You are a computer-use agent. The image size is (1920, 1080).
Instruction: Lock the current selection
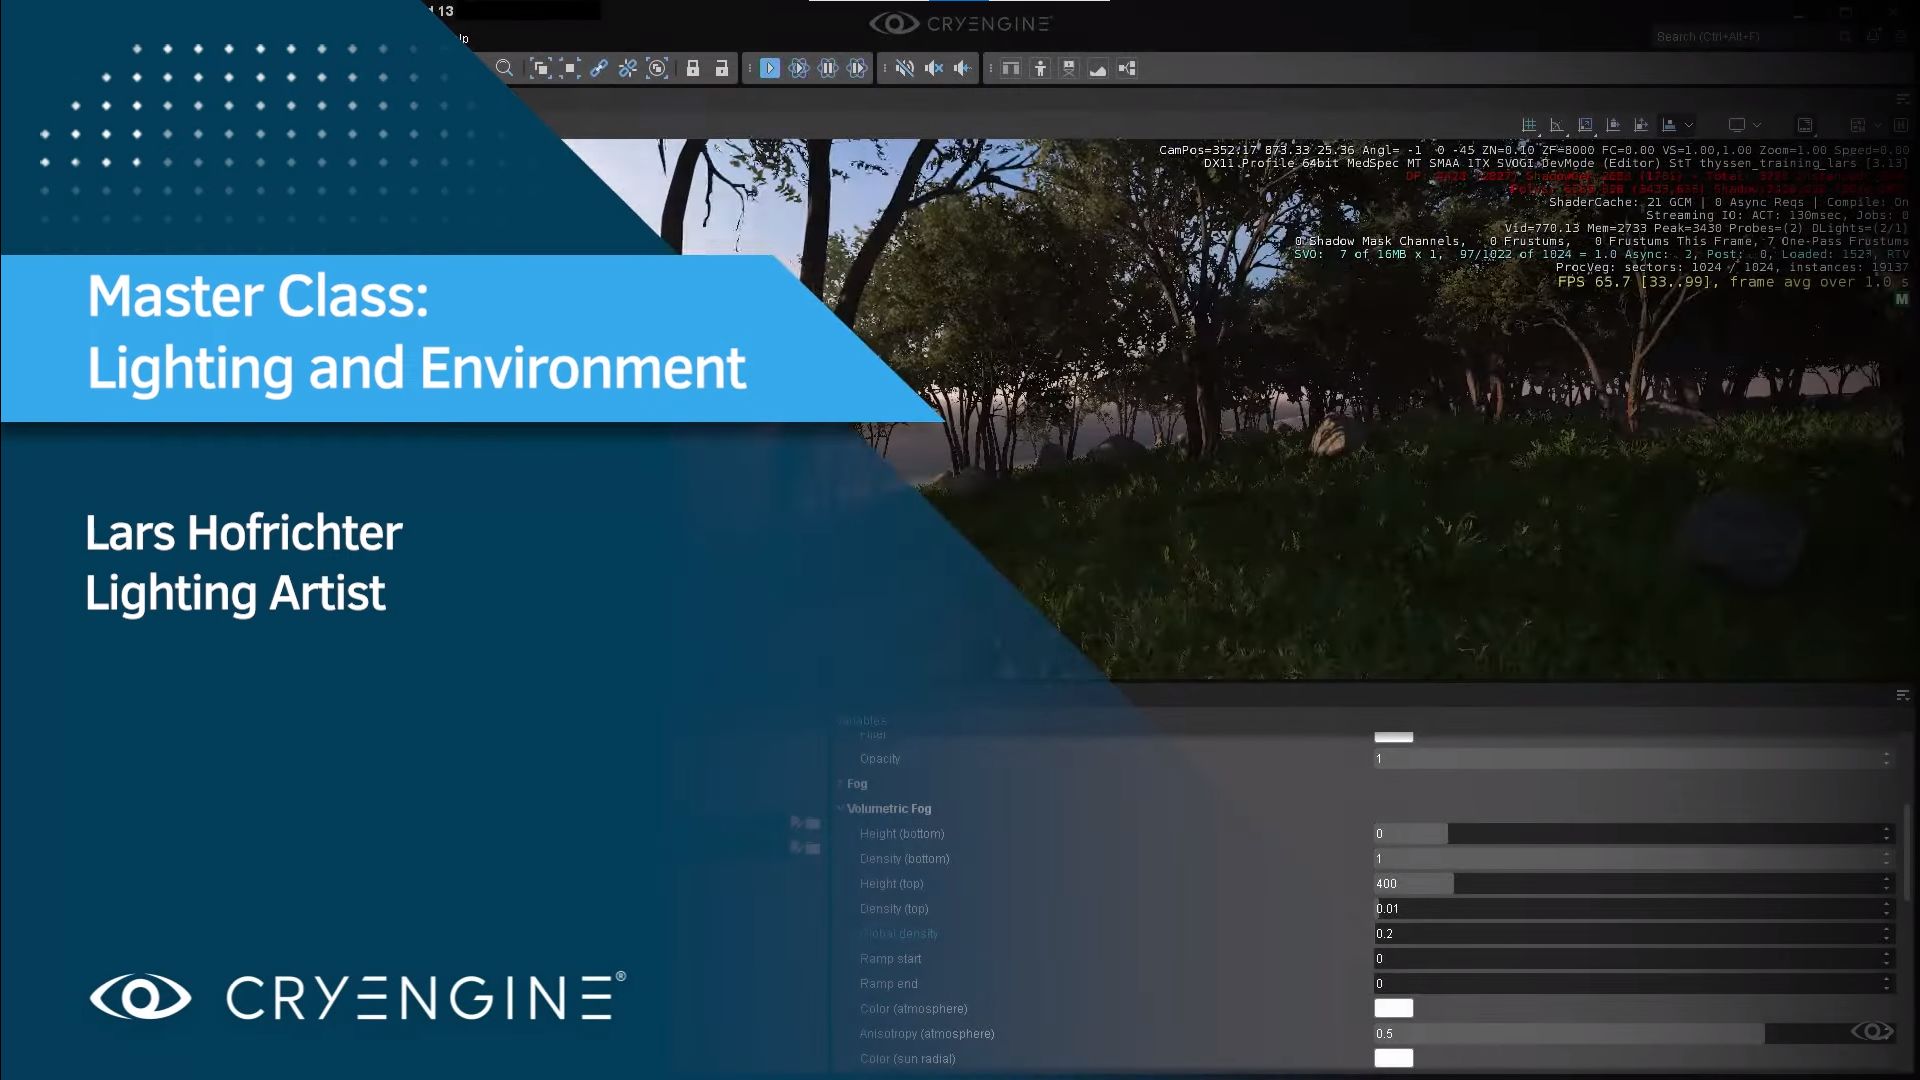(x=693, y=68)
